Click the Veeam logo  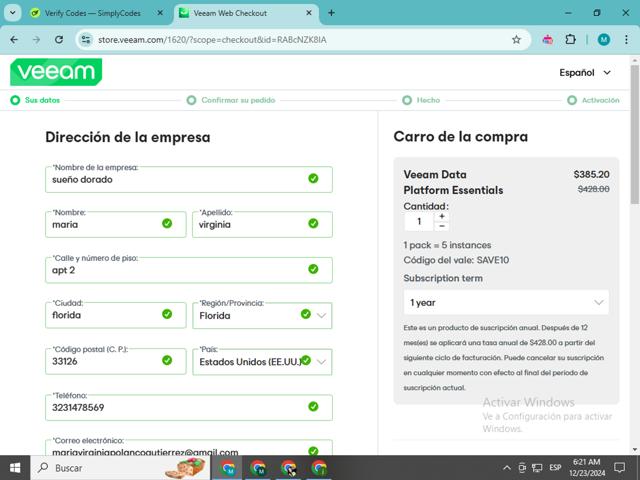tap(56, 72)
